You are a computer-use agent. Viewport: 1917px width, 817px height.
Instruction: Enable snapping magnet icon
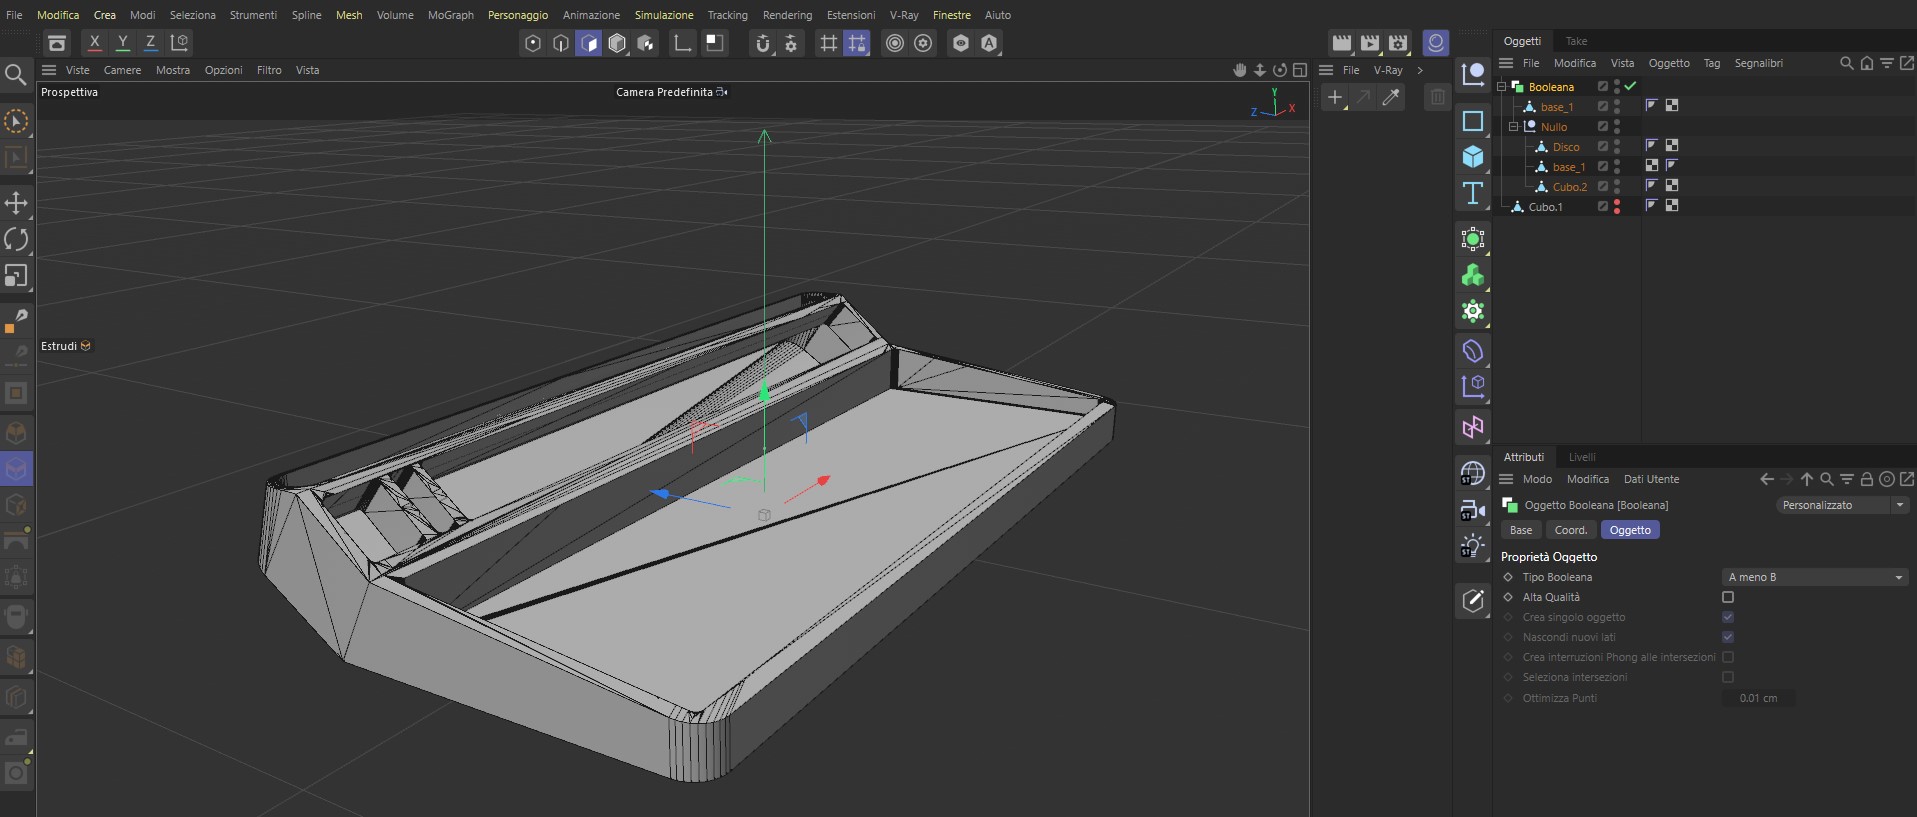(763, 43)
